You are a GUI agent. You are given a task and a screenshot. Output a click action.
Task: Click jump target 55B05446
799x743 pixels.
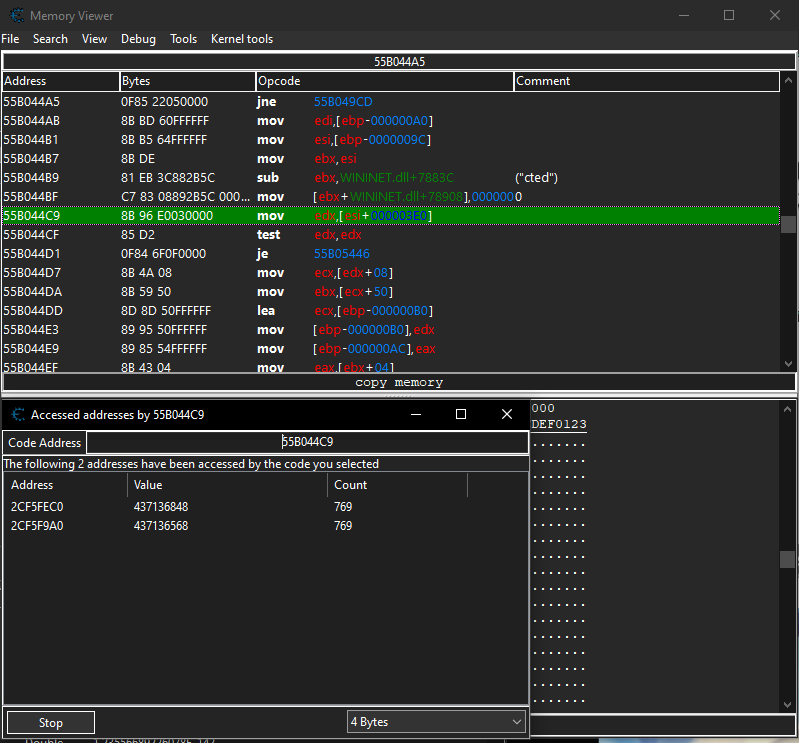coord(342,253)
